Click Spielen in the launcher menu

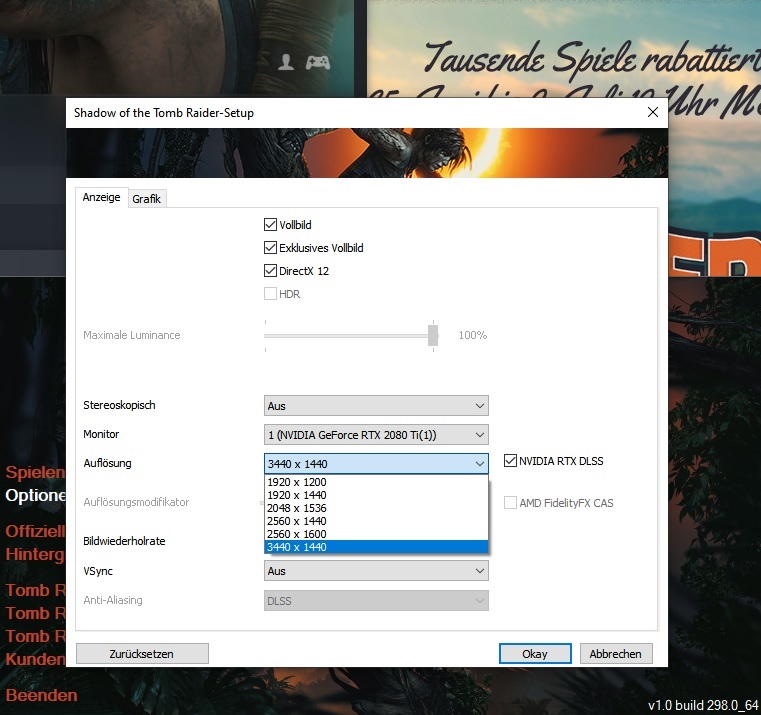point(35,472)
